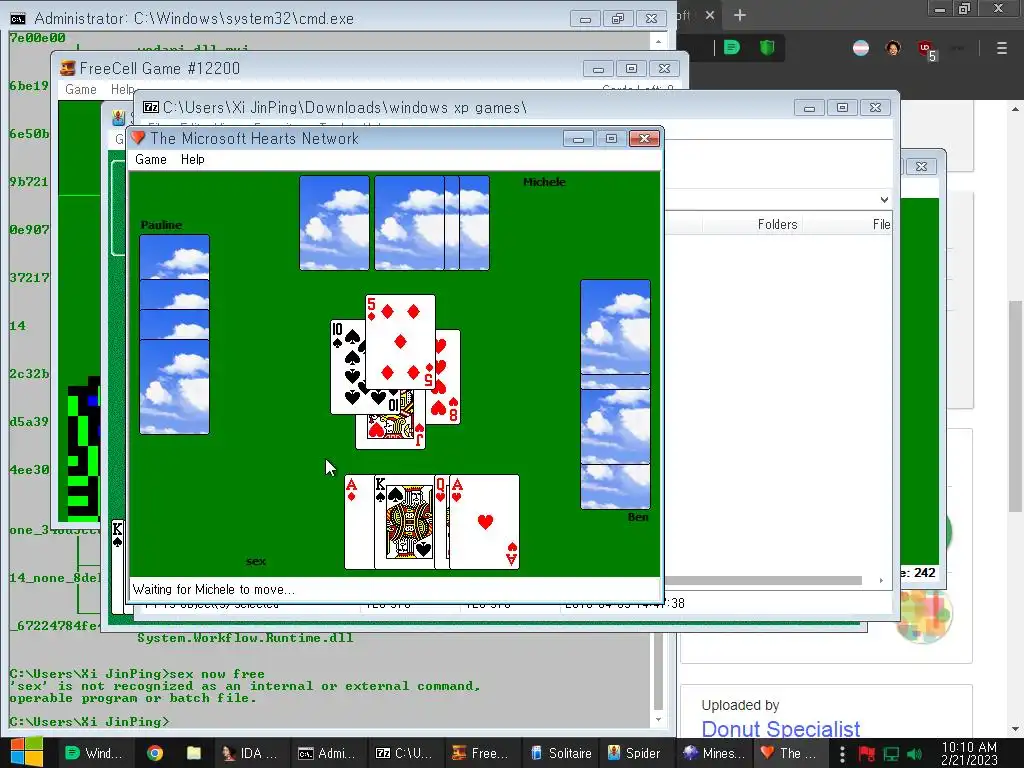The image size is (1024, 768).
Task: Click the Hearts window title icon
Action: [x=138, y=138]
